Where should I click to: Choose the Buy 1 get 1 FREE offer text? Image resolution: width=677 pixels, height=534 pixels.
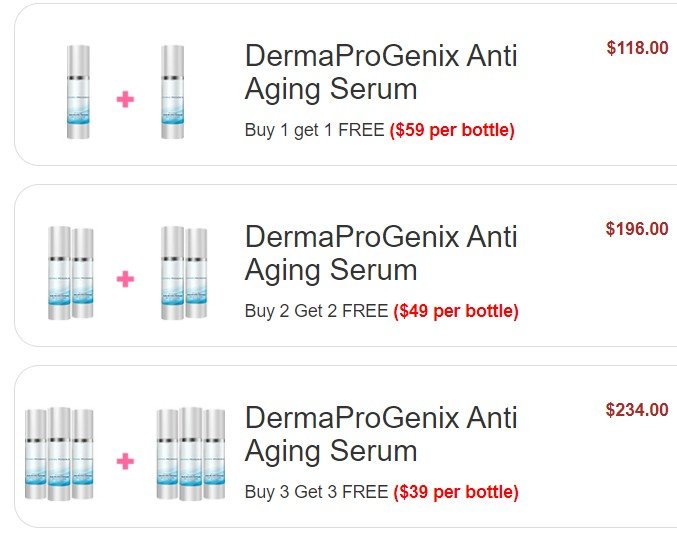(x=314, y=130)
